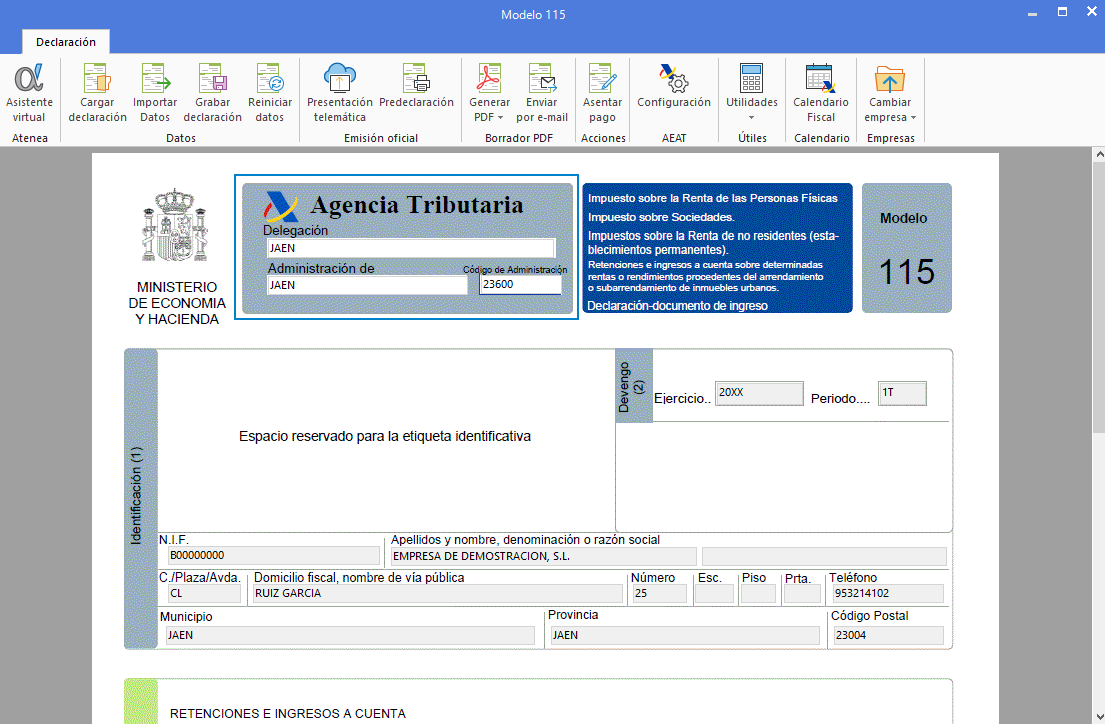Click inside the Ejercicio field showing 20XX
The image size is (1105, 724).
[x=757, y=393]
